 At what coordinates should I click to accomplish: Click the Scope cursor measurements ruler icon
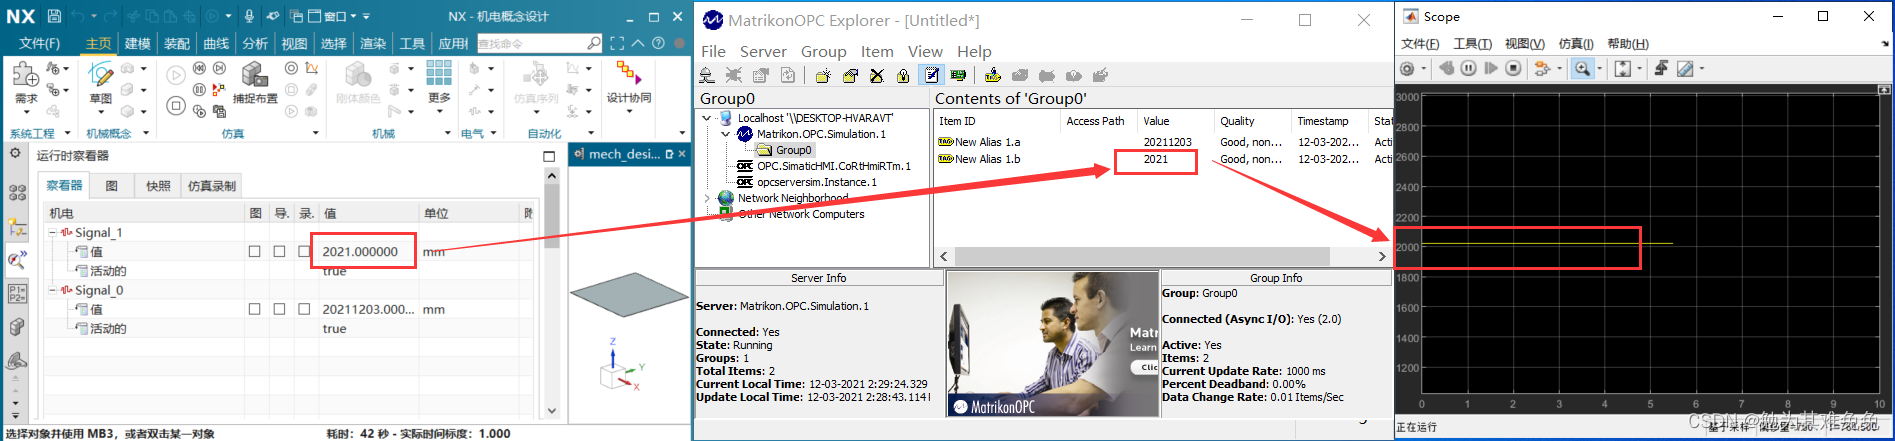pos(1685,68)
